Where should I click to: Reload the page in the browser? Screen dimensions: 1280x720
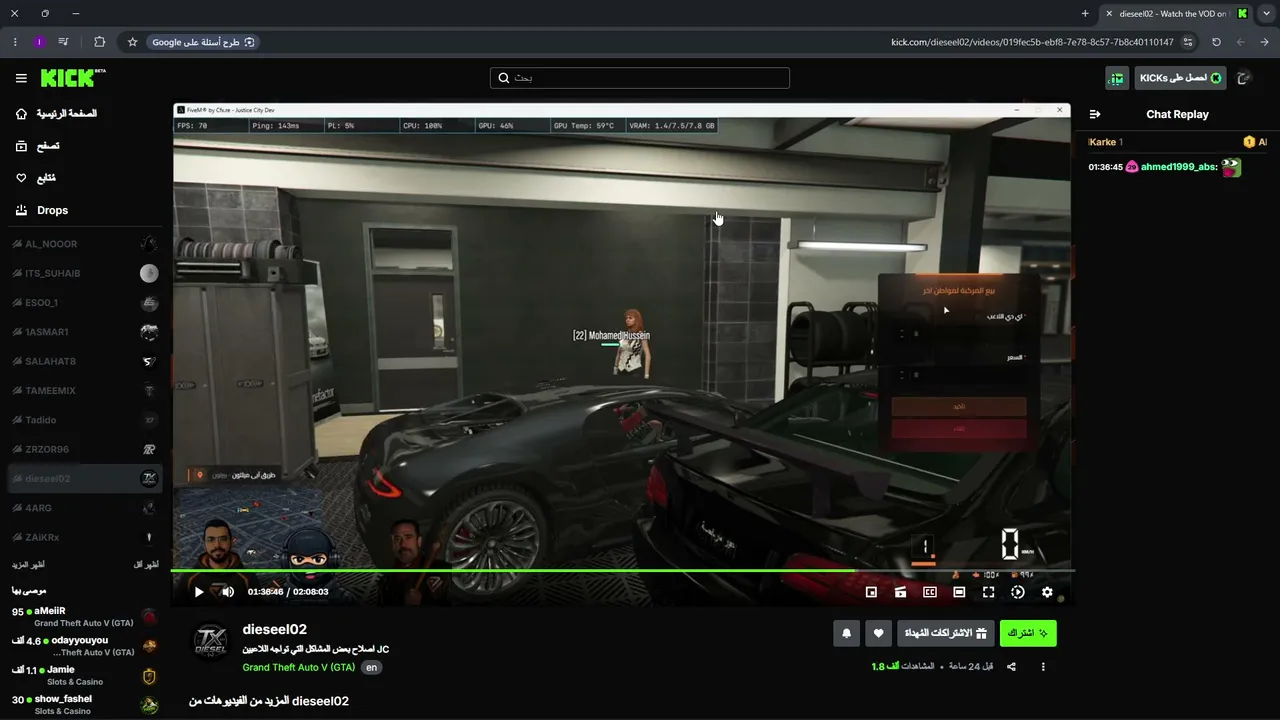[x=1216, y=42]
